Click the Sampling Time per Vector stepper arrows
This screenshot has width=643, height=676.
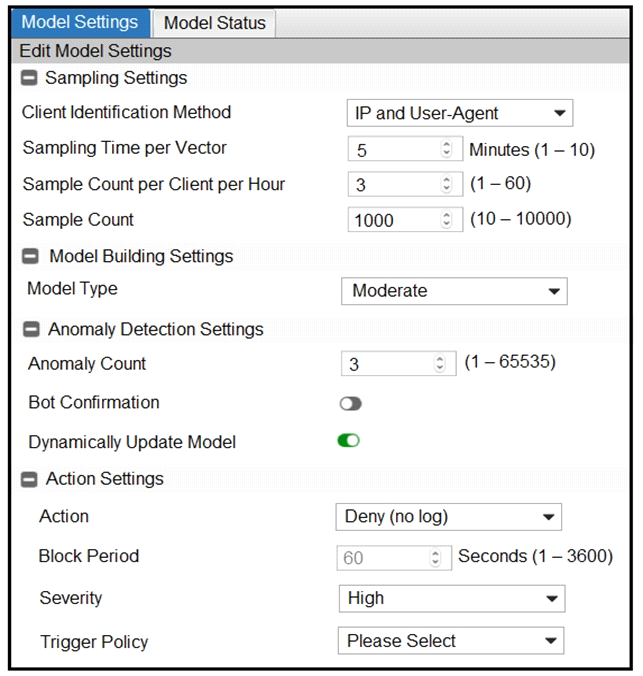pos(446,150)
